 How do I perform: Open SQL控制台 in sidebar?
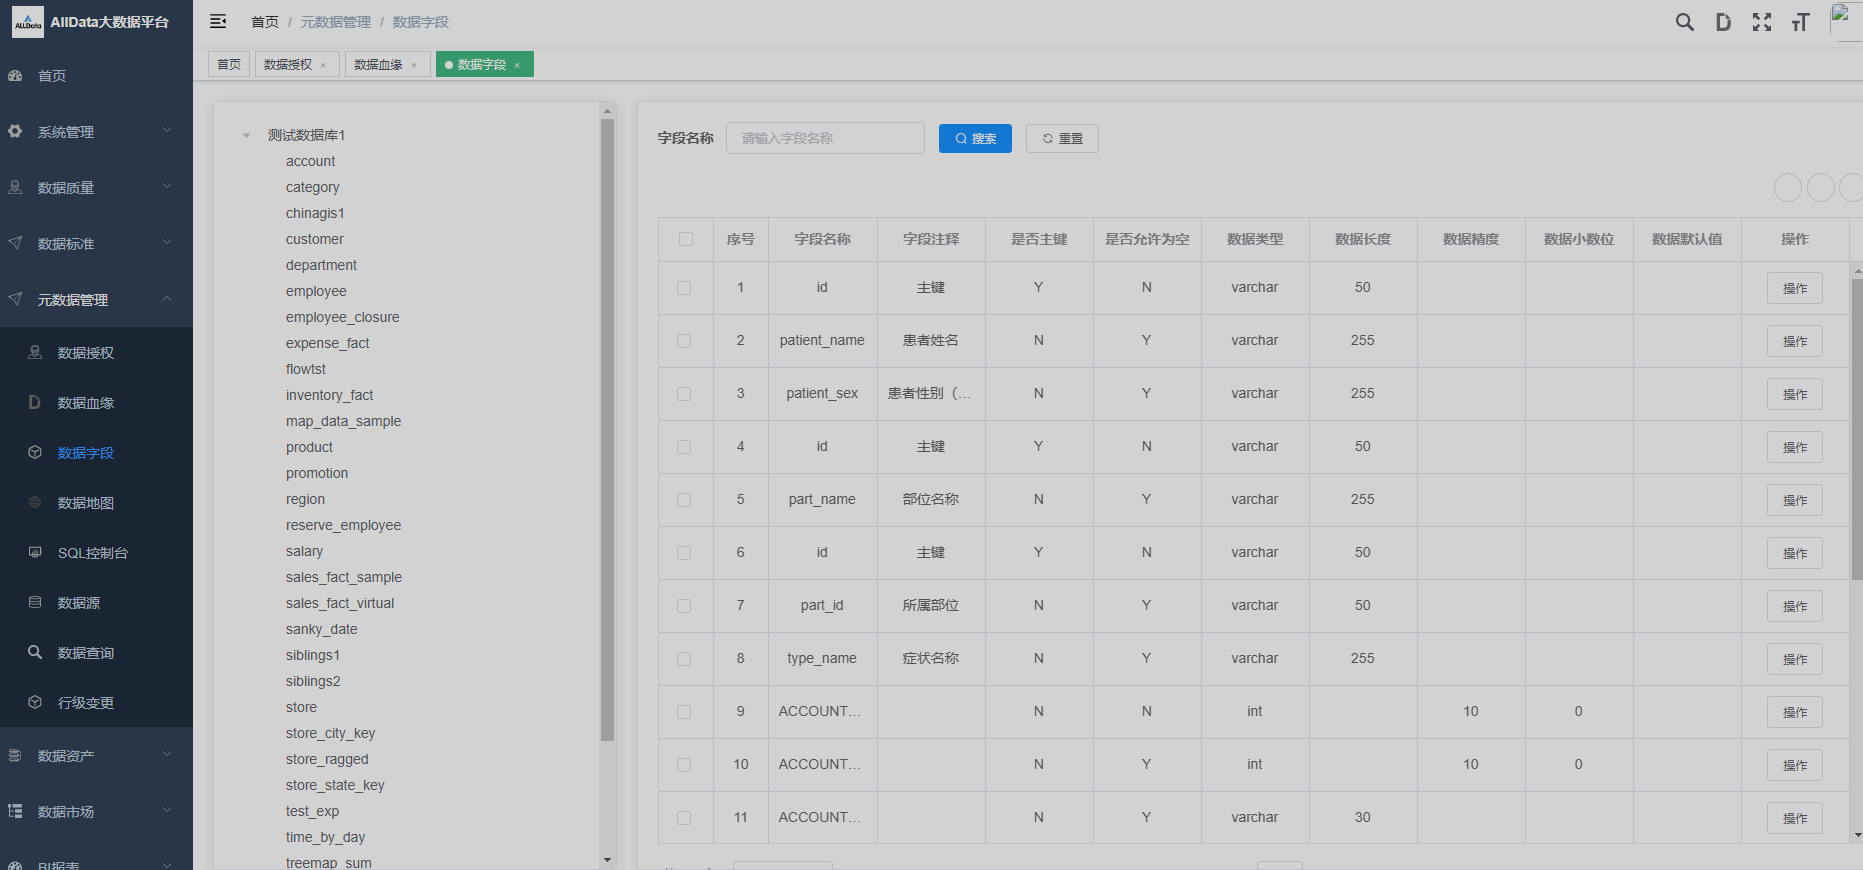tap(92, 553)
